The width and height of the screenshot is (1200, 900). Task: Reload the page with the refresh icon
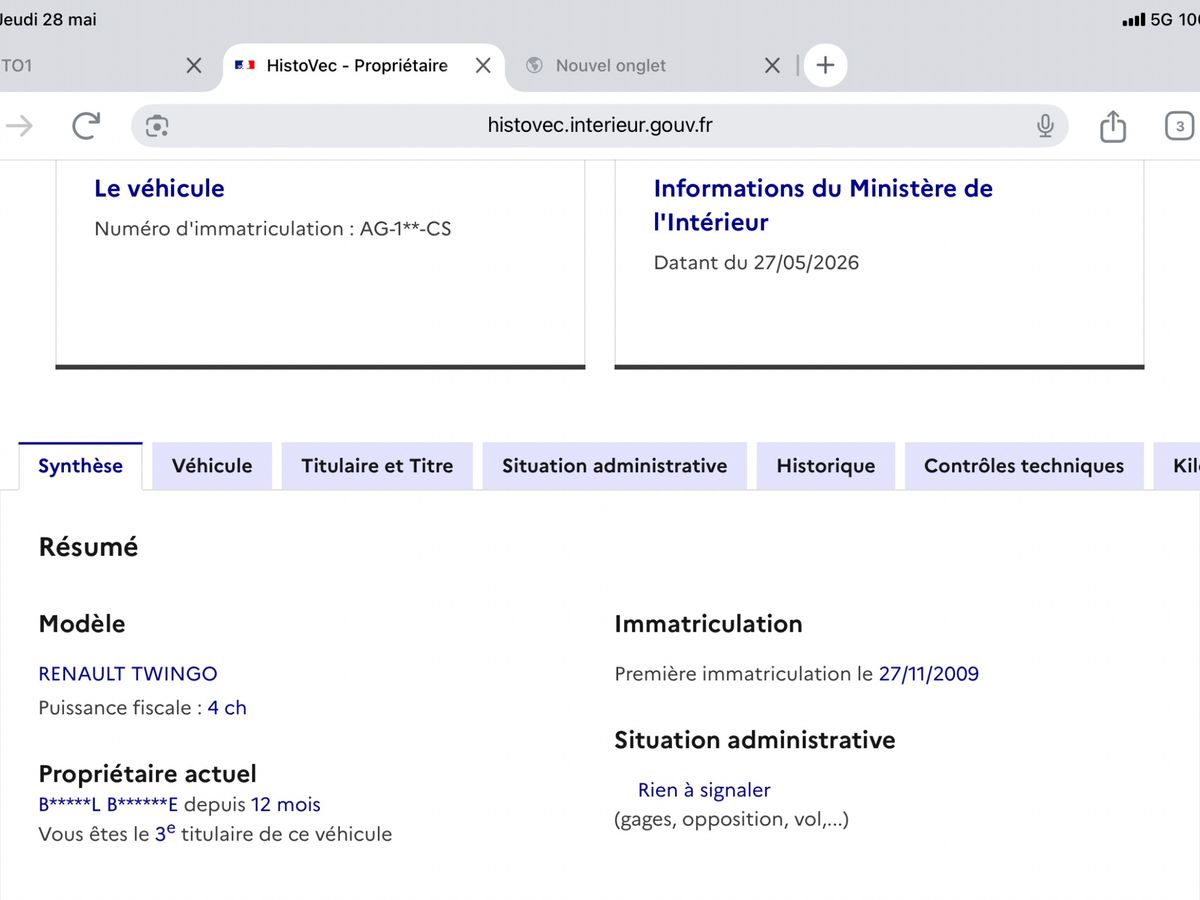(86, 125)
